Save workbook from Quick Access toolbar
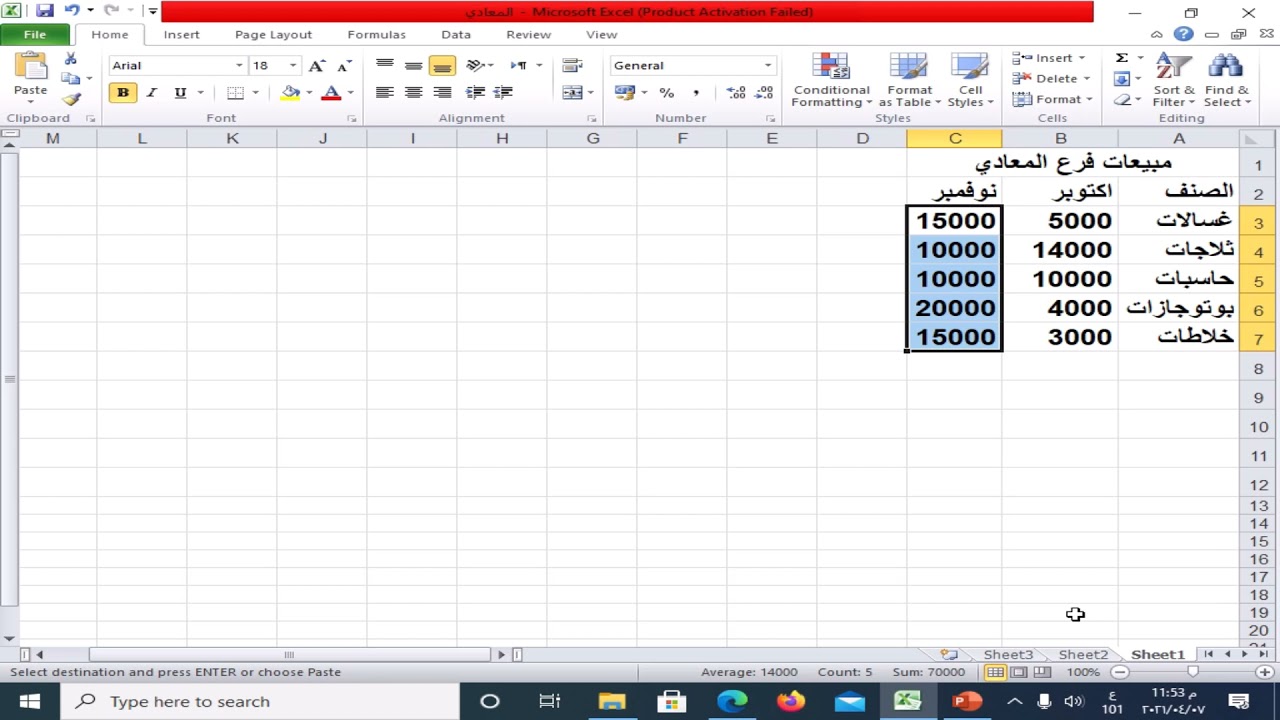The height and width of the screenshot is (720, 1280). (45, 11)
